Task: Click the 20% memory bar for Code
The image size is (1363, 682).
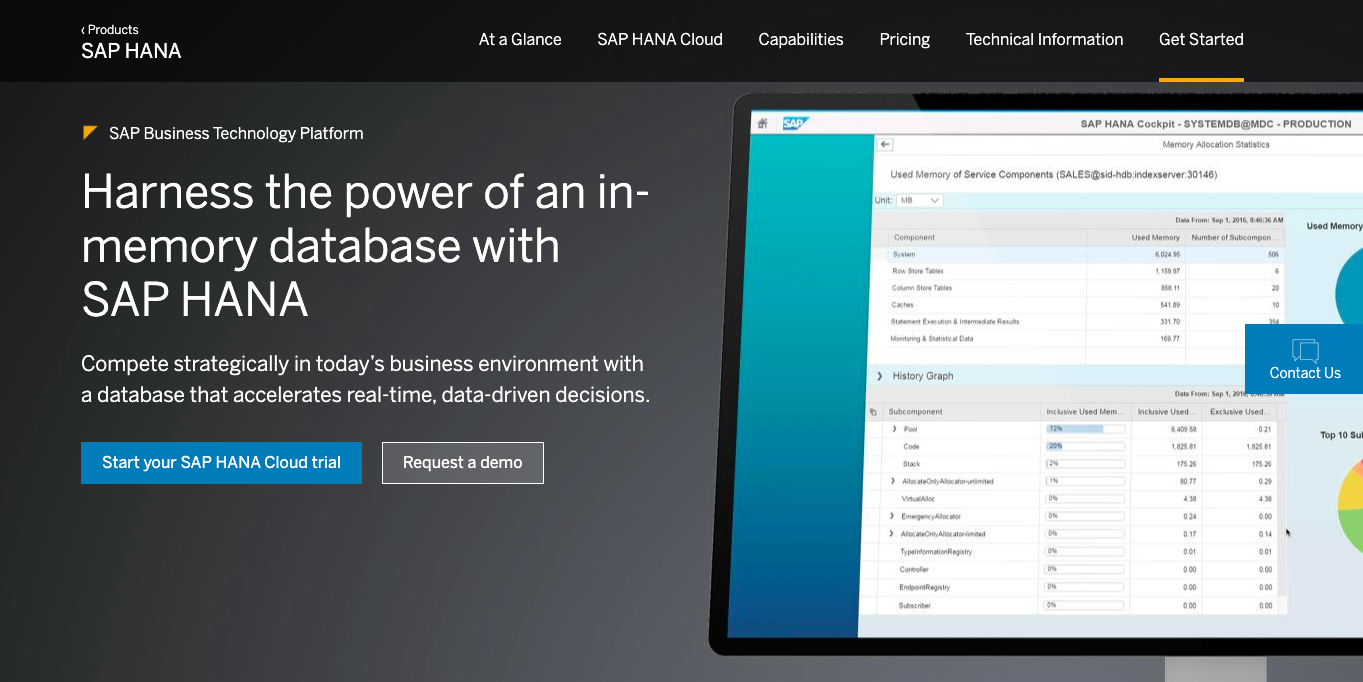Action: click(1085, 446)
